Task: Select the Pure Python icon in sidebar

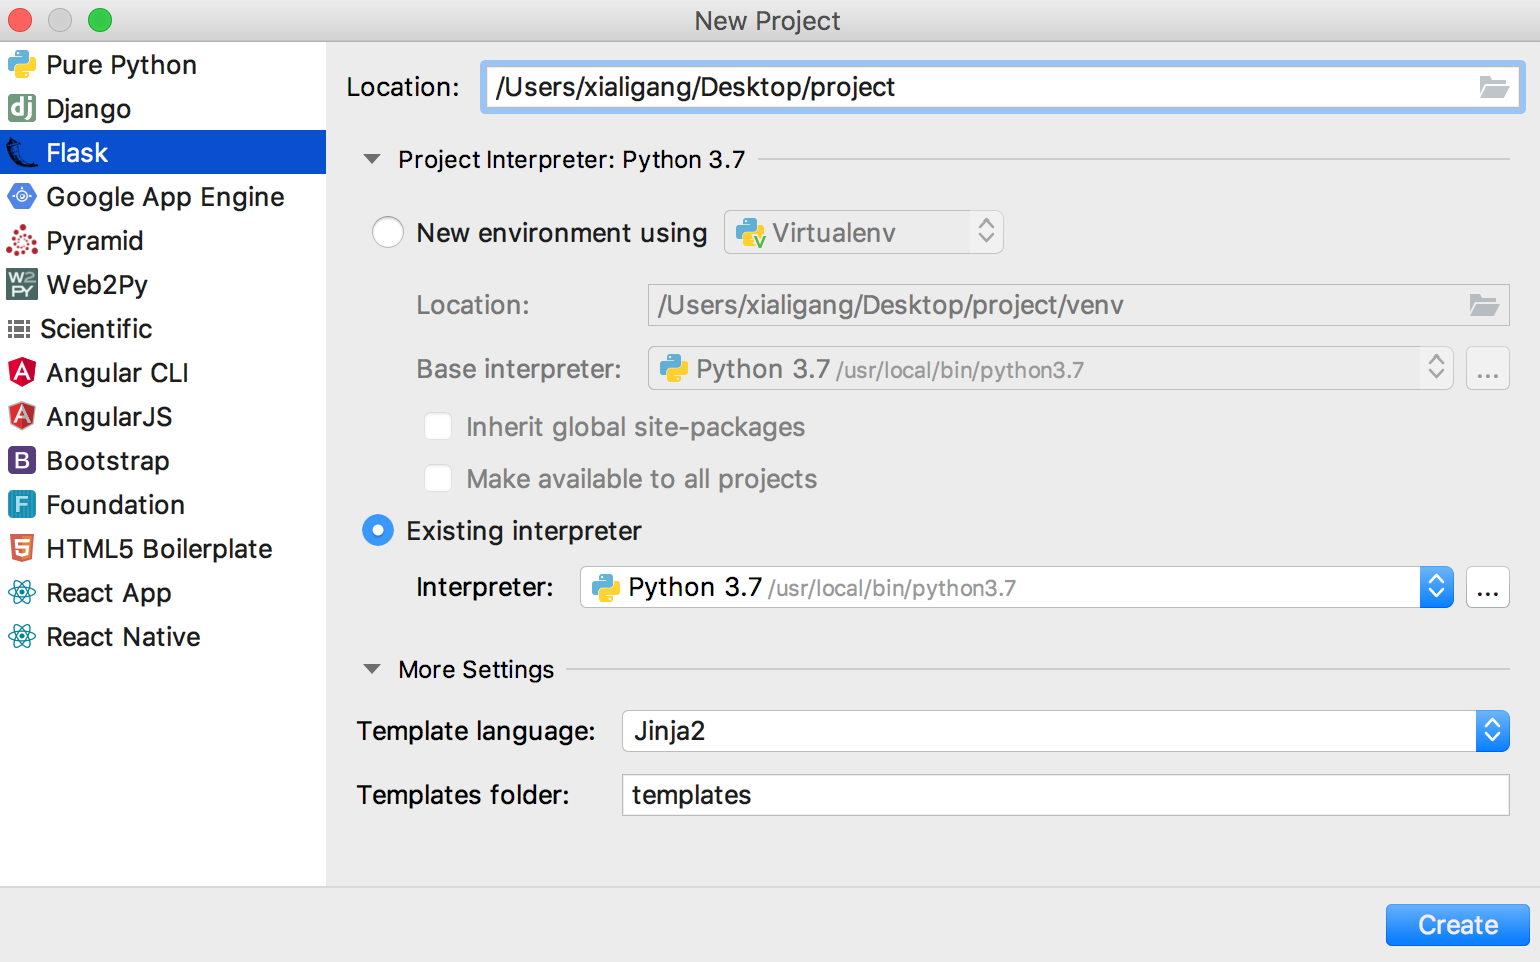Action: click(22, 65)
